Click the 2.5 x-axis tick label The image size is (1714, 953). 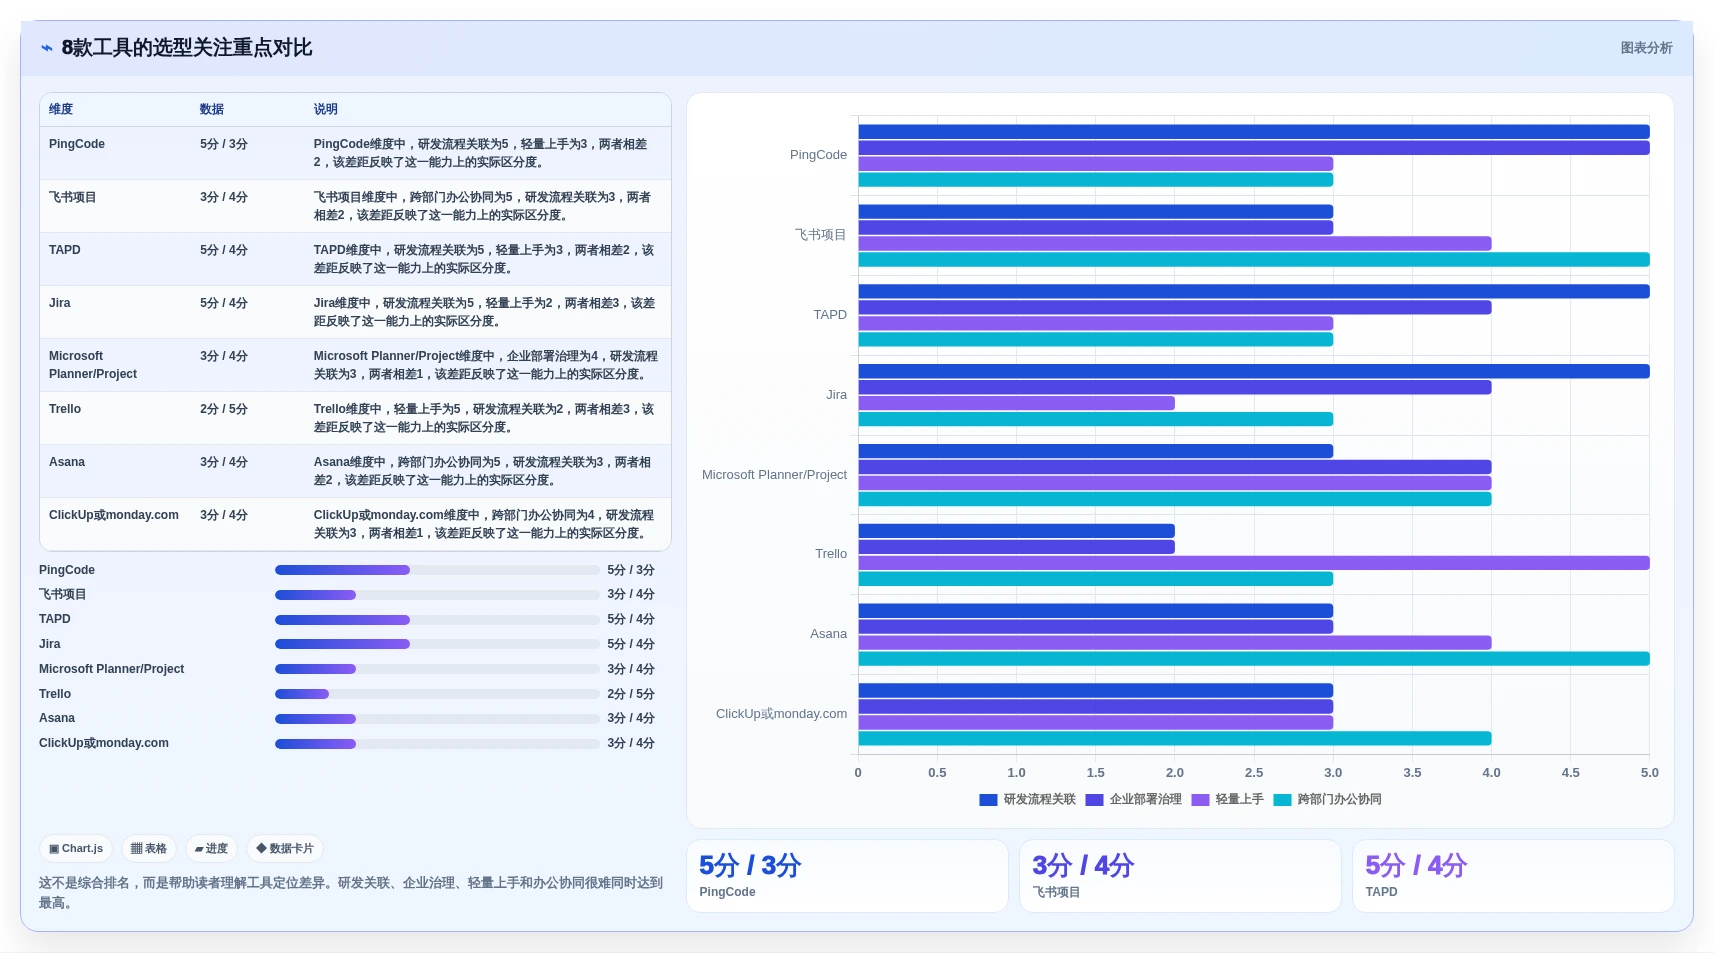(1253, 773)
